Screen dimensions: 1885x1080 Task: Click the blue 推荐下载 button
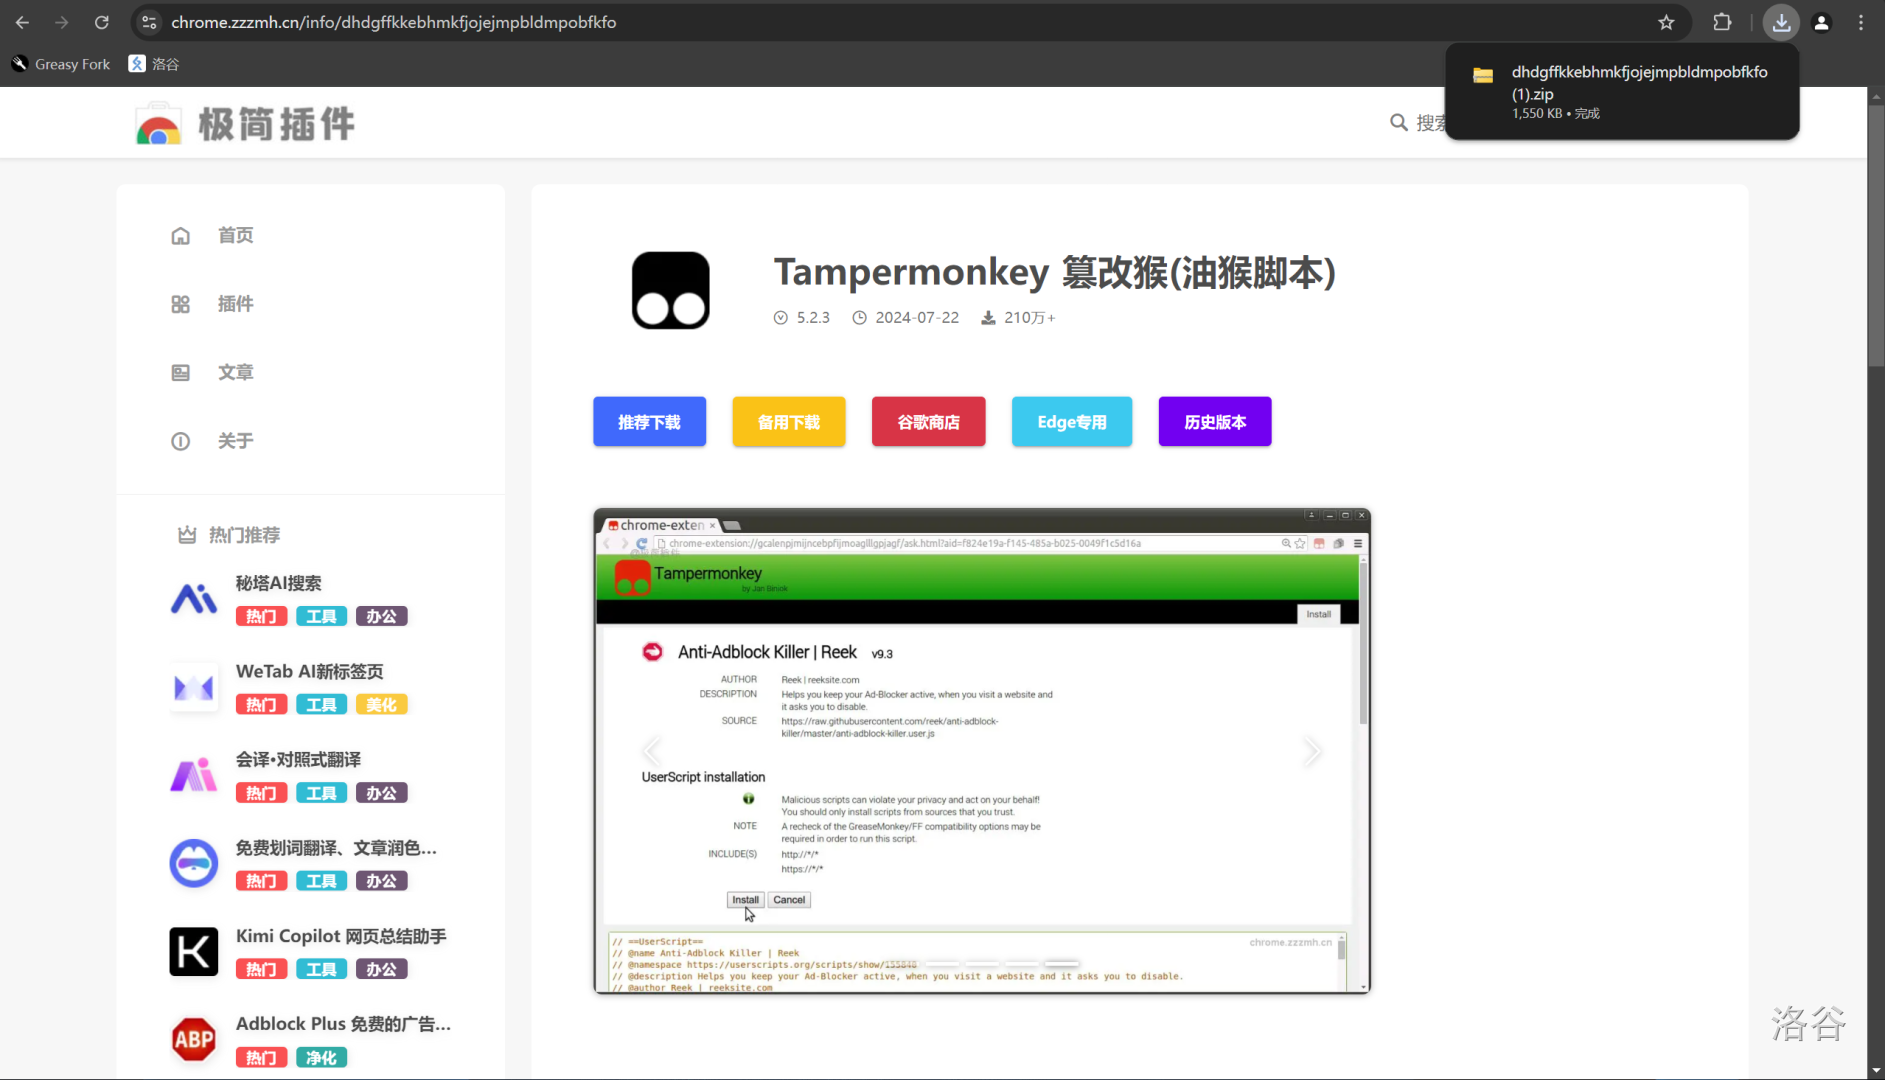tap(649, 422)
